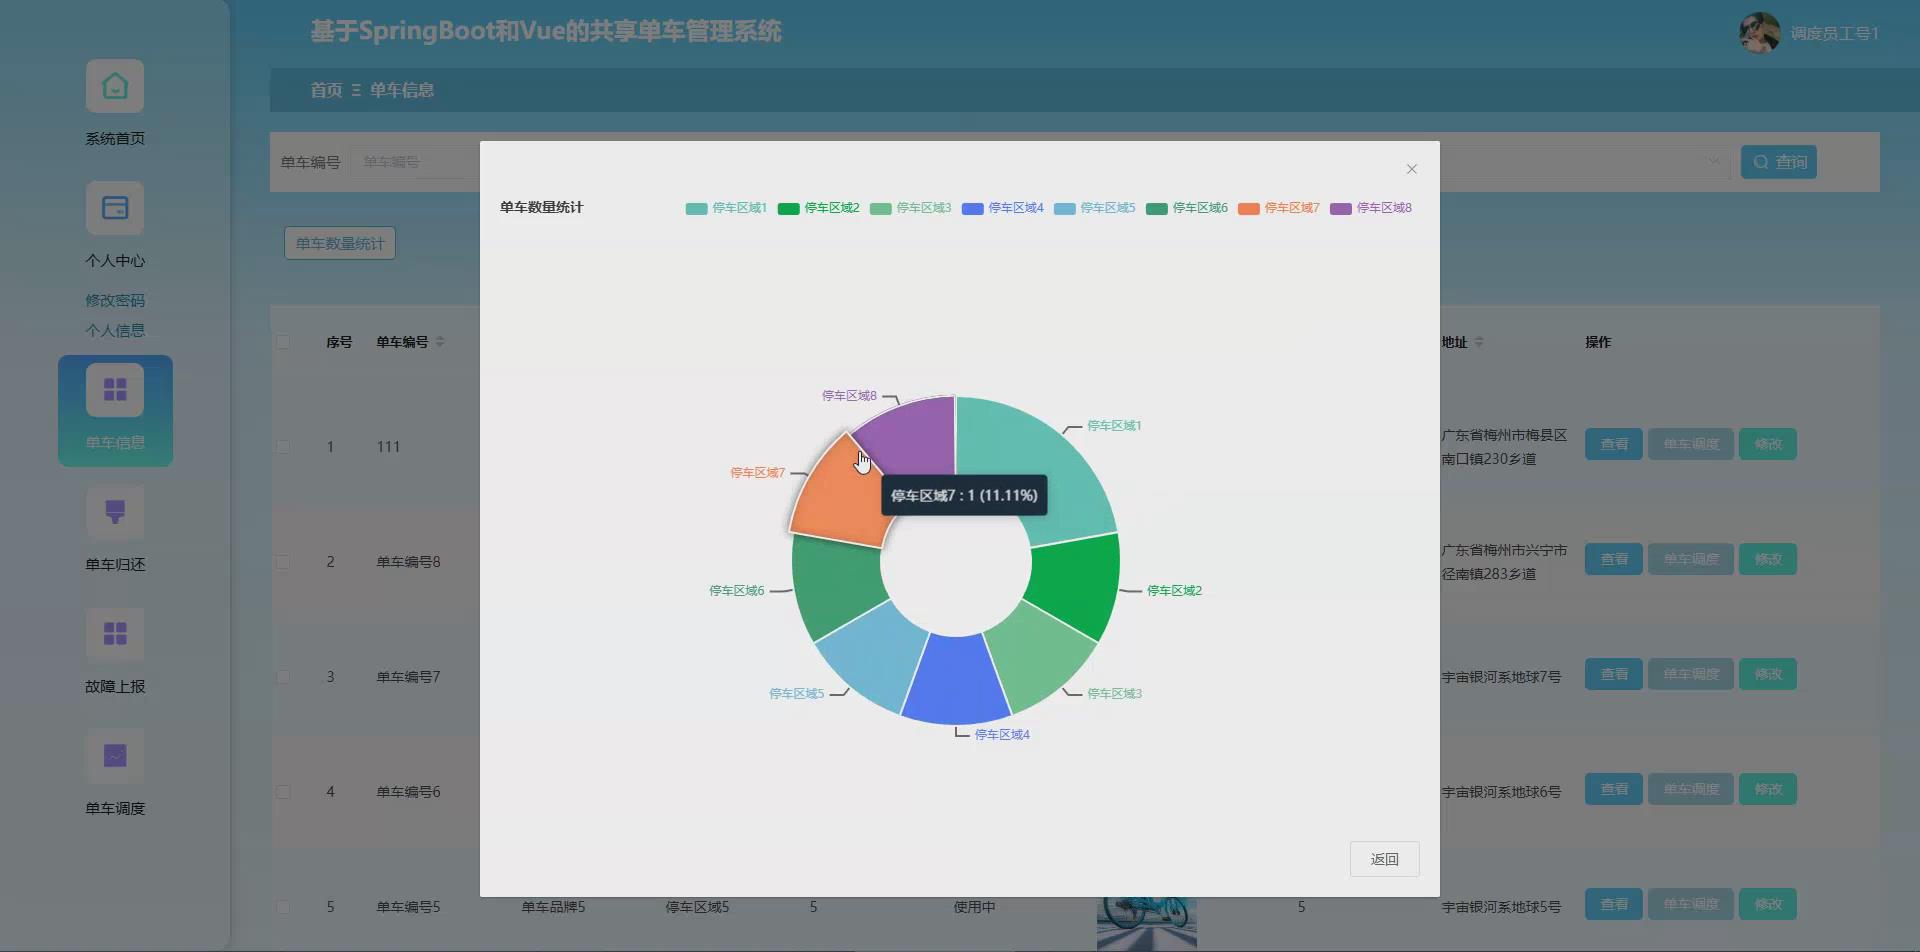Click the green 停车区域1 legend color swatch
1920x952 pixels.
[697, 208]
